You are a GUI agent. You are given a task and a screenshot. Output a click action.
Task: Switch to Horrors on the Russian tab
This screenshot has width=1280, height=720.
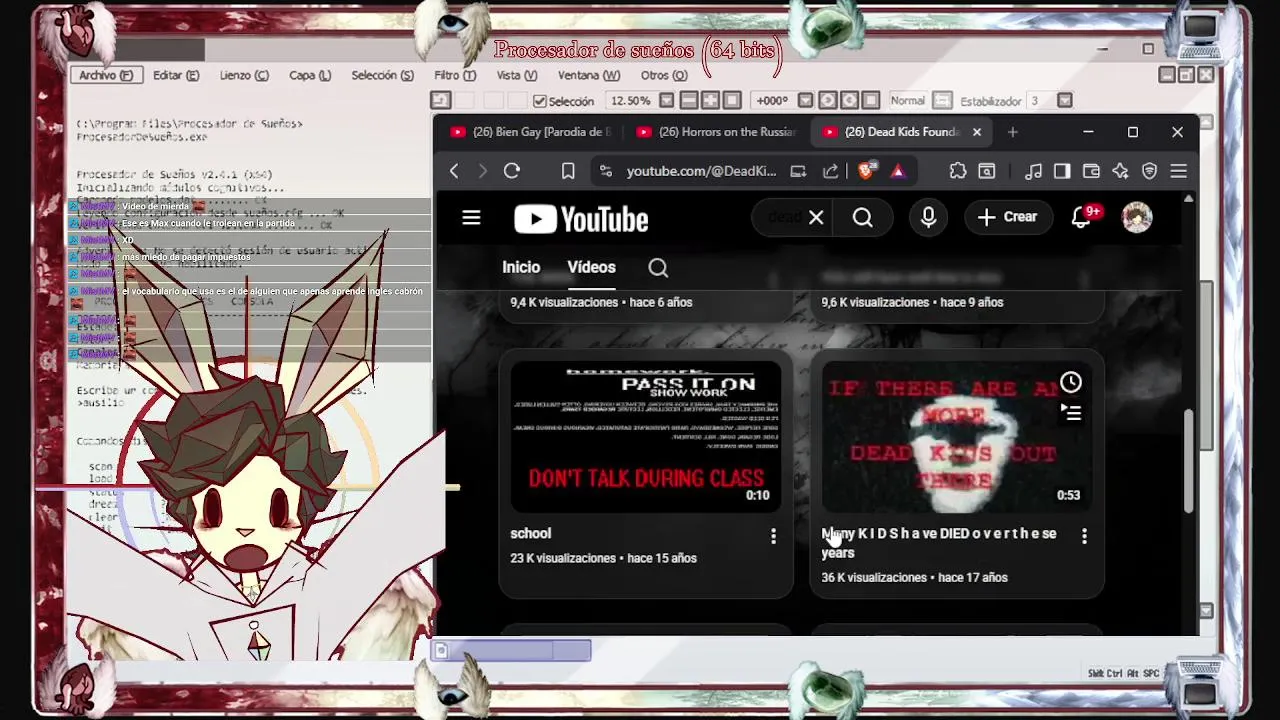coord(716,132)
